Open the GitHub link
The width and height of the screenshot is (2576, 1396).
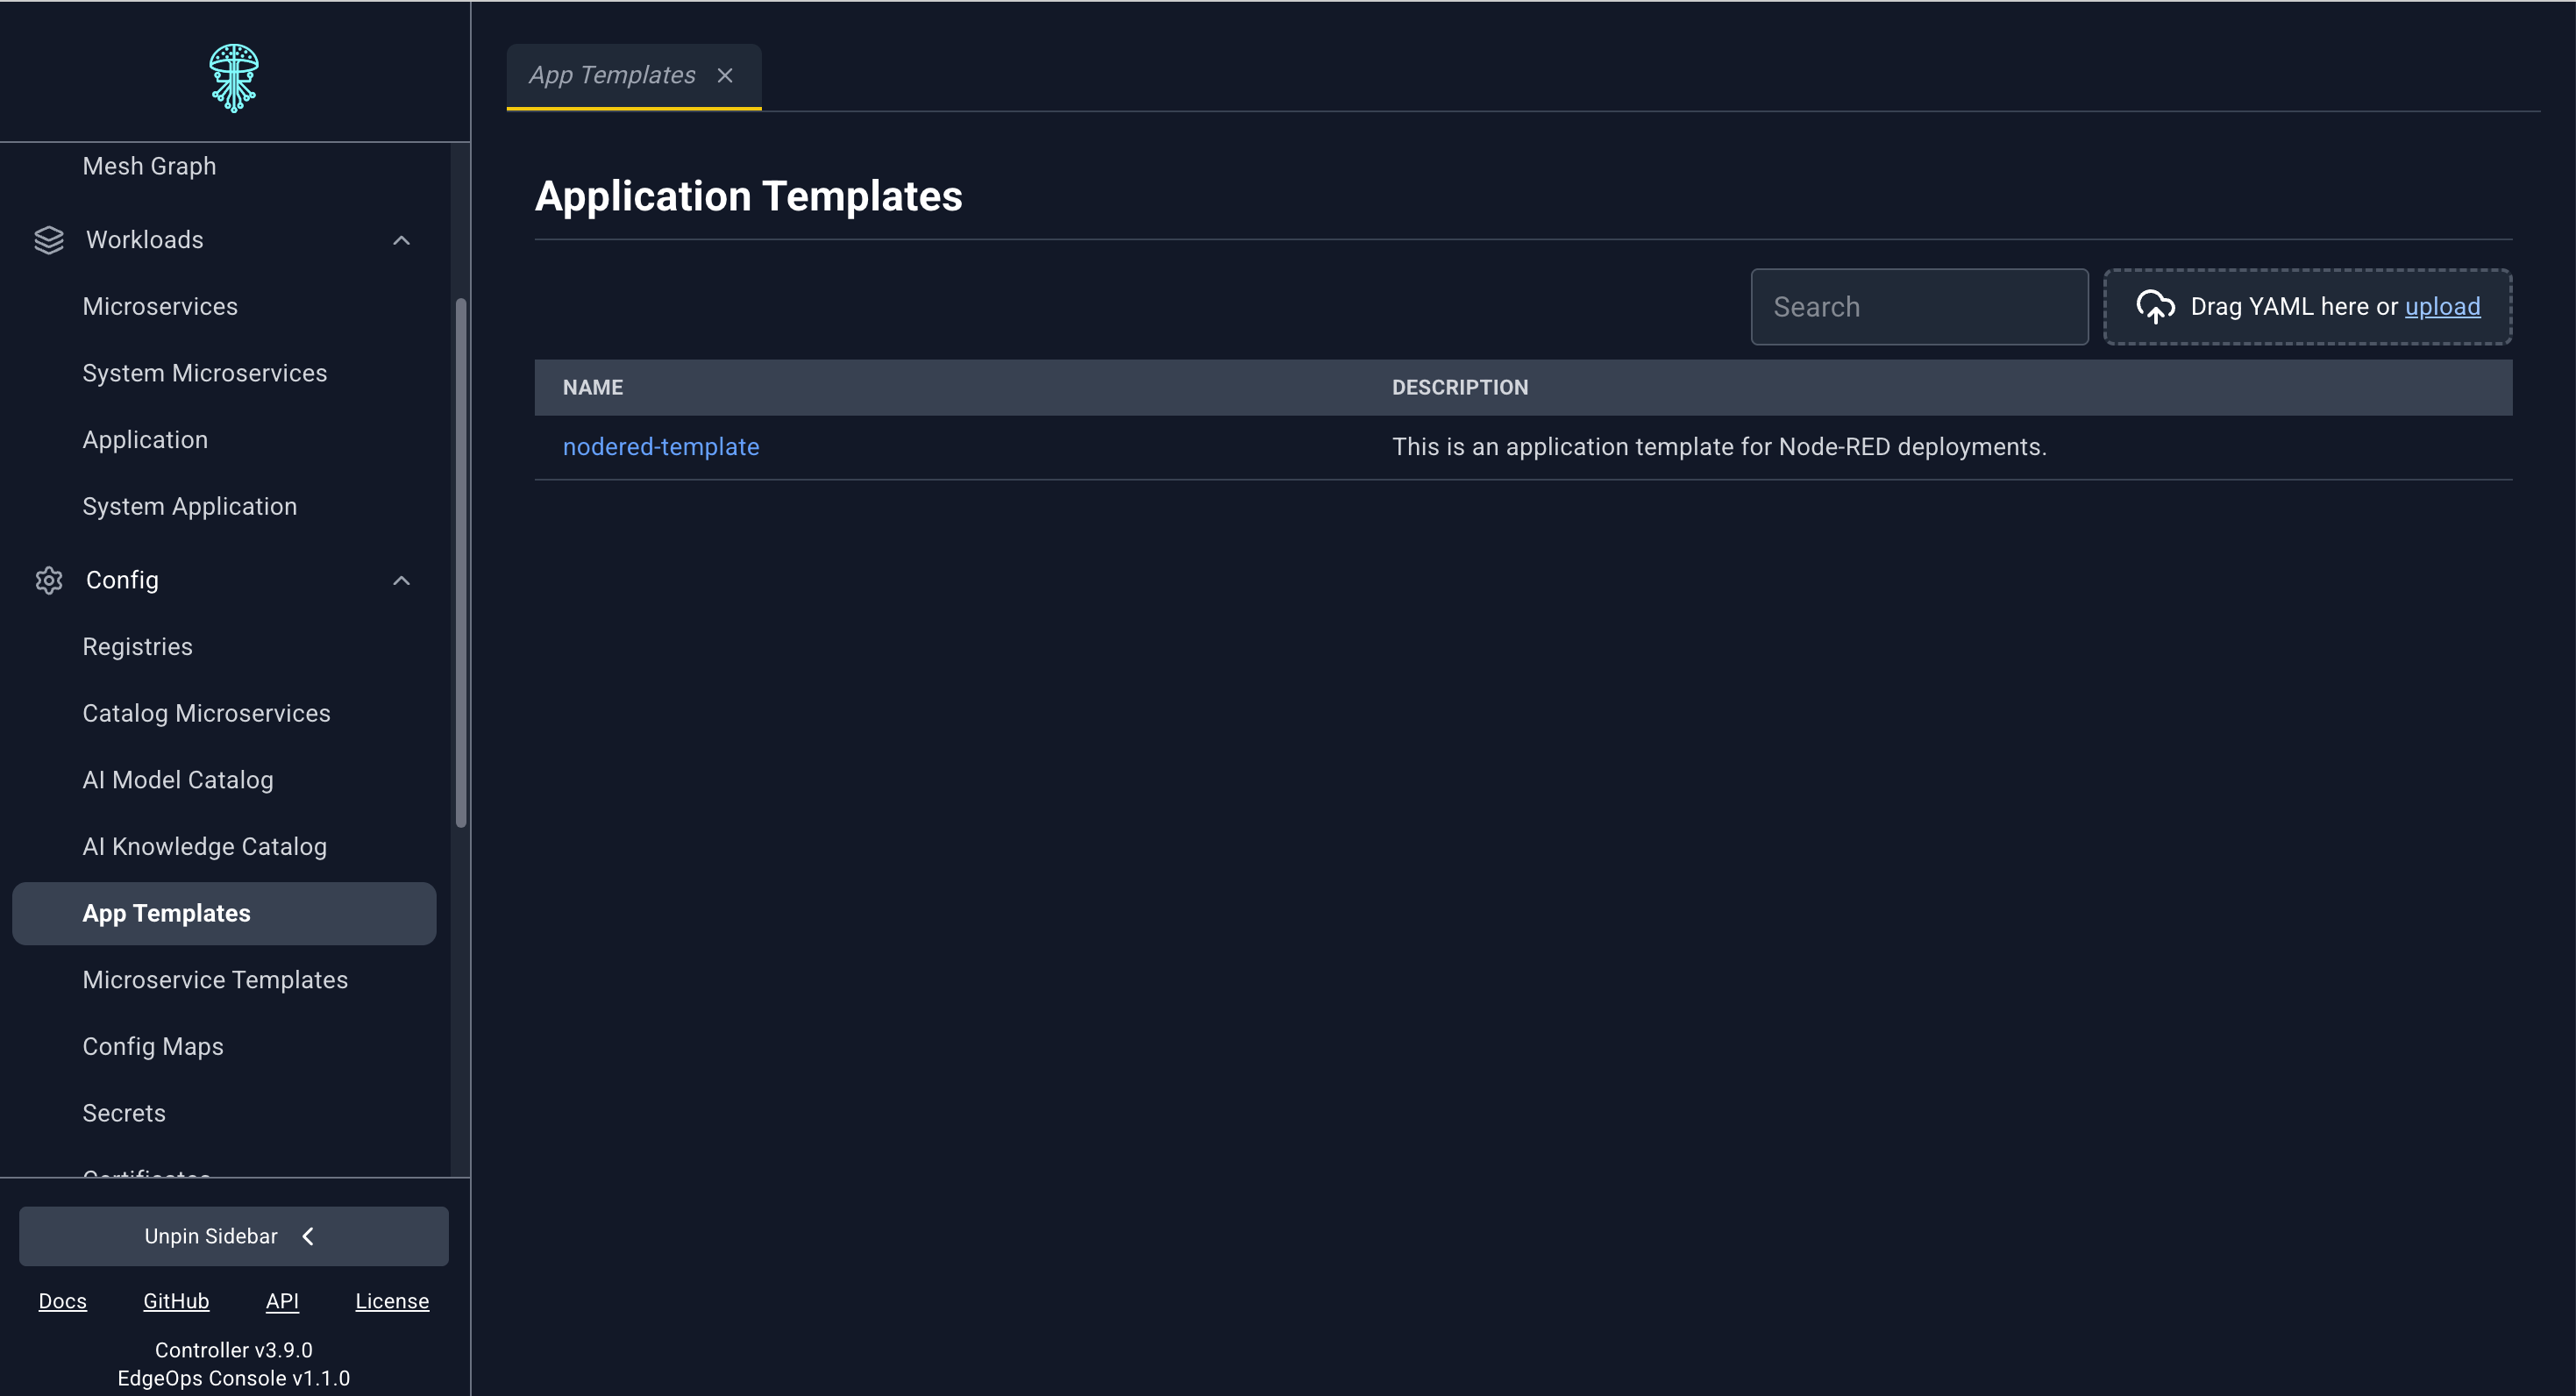tap(176, 1301)
